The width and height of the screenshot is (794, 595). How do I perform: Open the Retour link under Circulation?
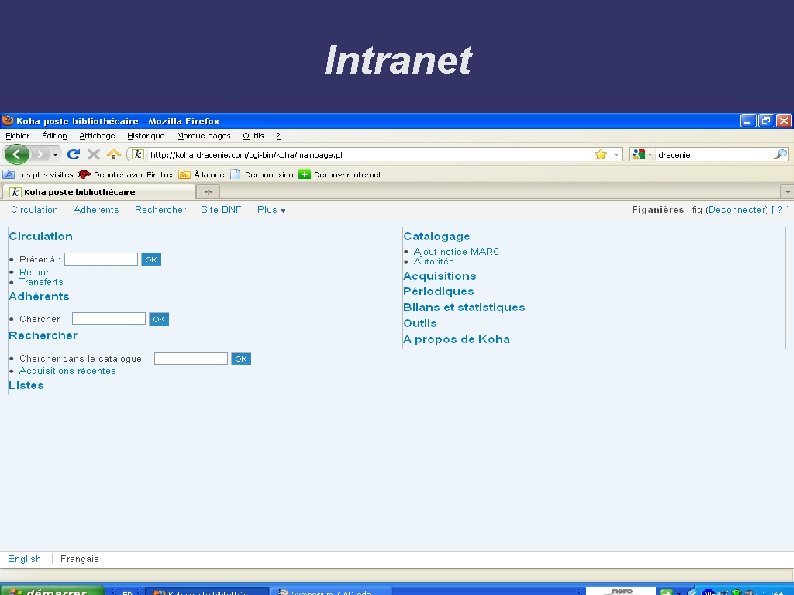pos(33,272)
